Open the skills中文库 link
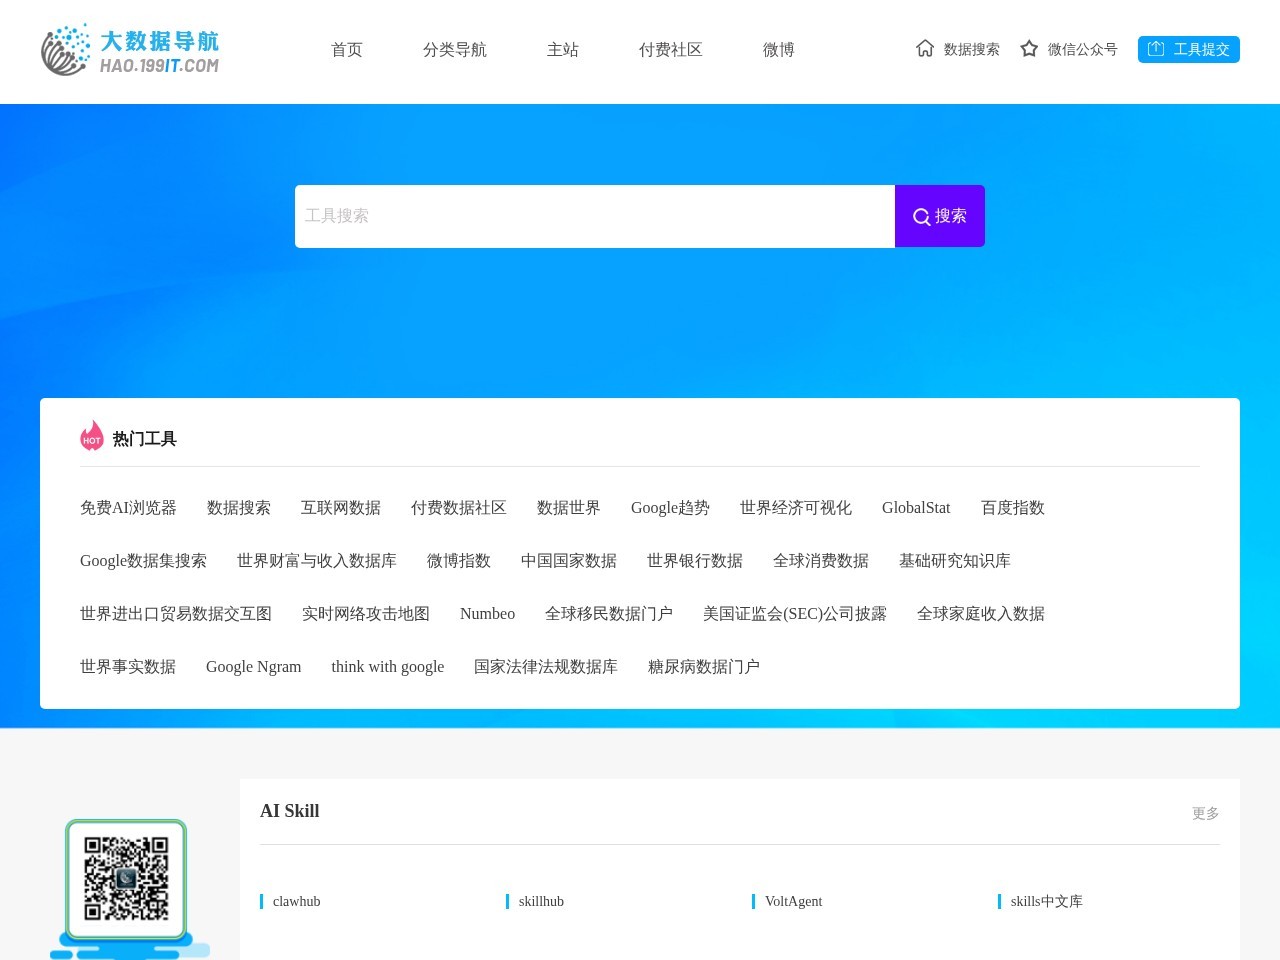This screenshot has height=960, width=1280. coord(1046,901)
